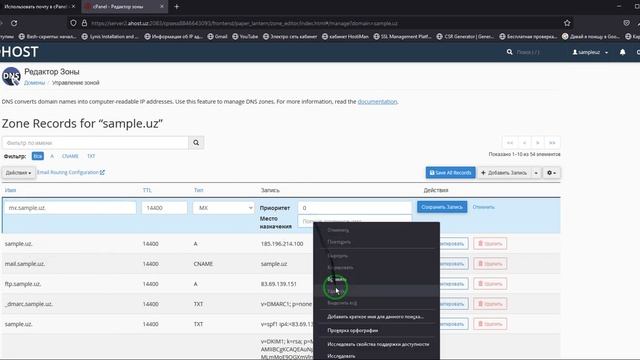Click the Приоритет field showing 0
Viewport: 640px width, 360px height.
tap(355, 208)
